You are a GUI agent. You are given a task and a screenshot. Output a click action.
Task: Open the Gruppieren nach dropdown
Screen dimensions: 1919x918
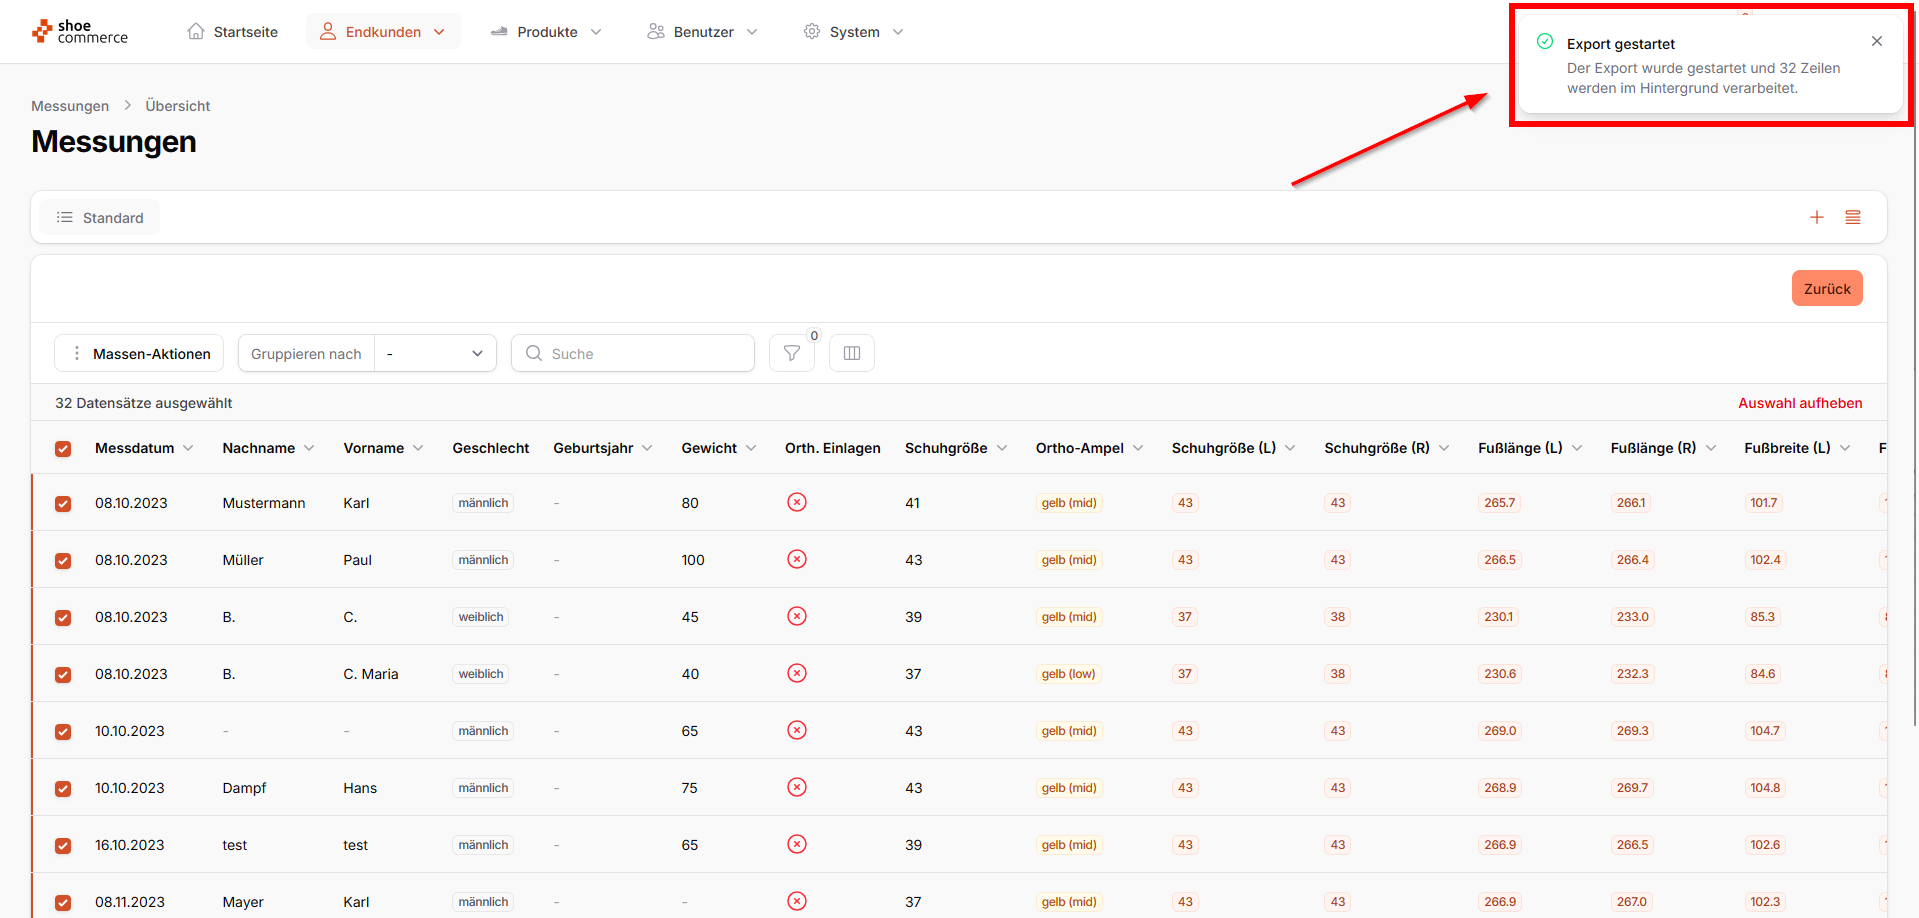coord(435,353)
